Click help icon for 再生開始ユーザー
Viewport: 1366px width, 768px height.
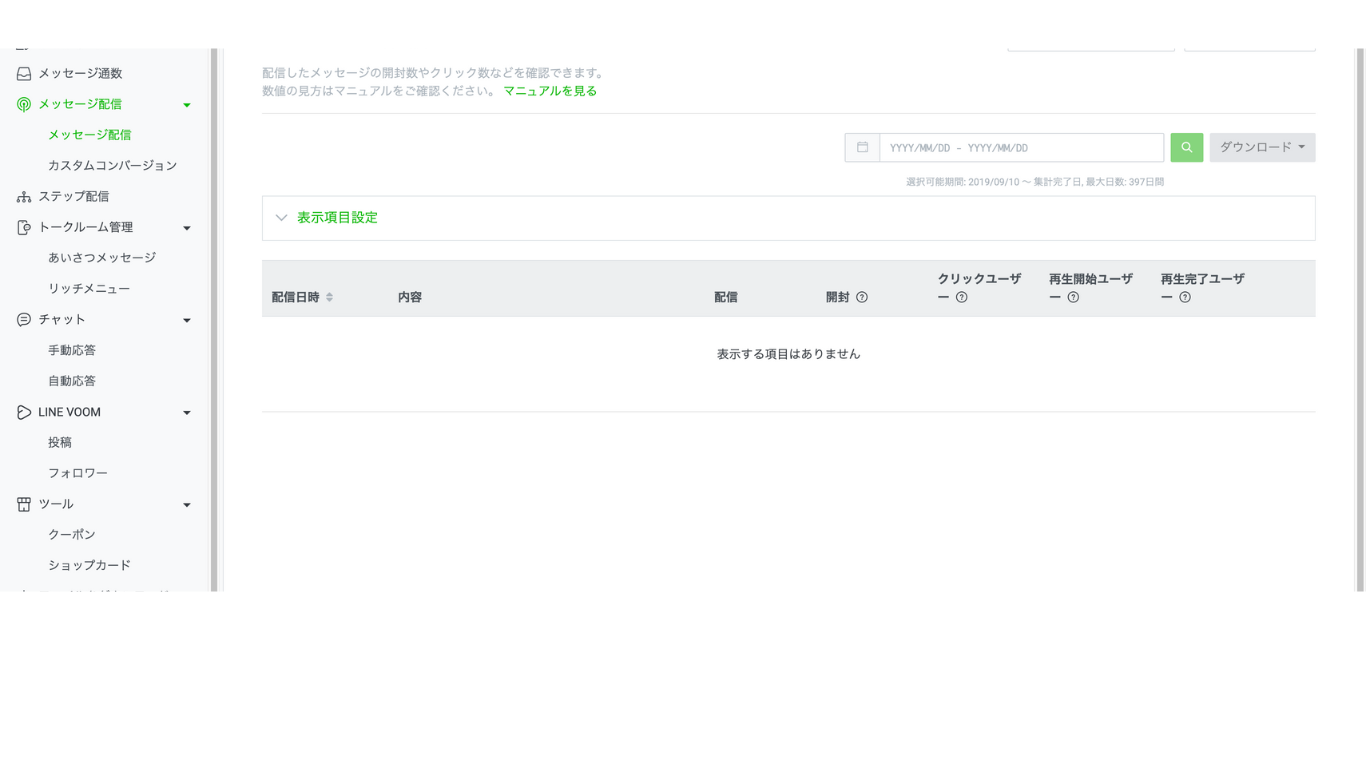[1073, 297]
